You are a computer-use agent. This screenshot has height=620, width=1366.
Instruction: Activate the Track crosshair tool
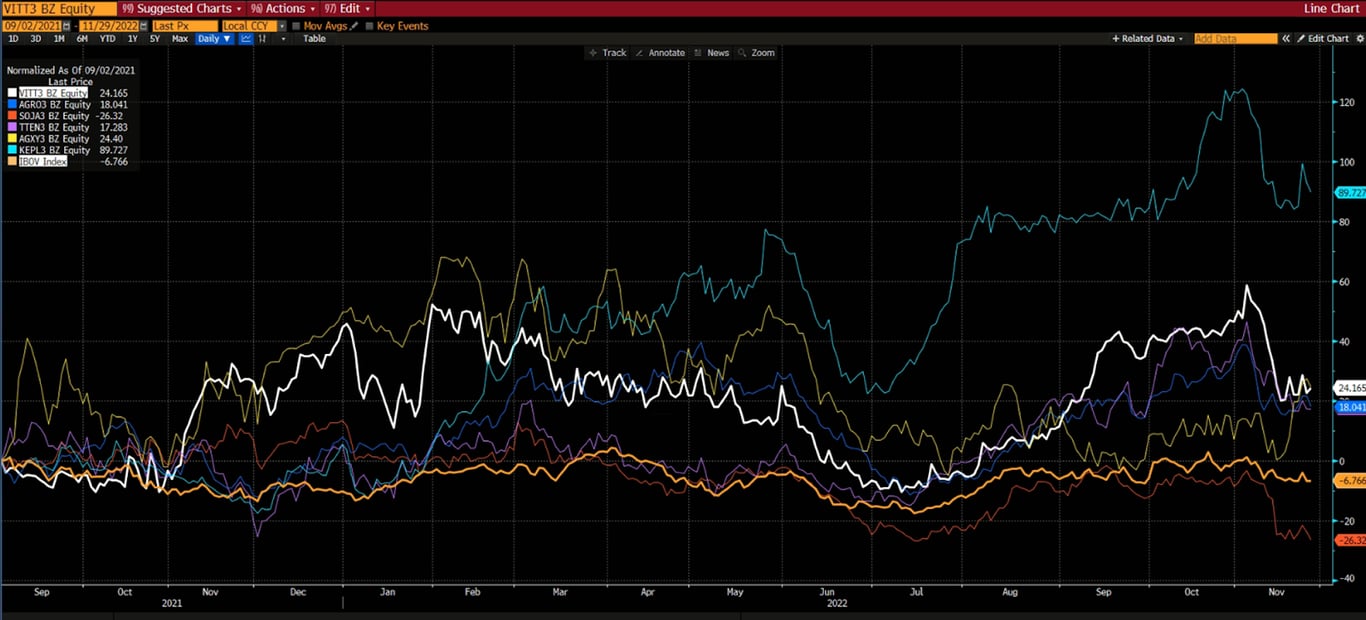[608, 53]
